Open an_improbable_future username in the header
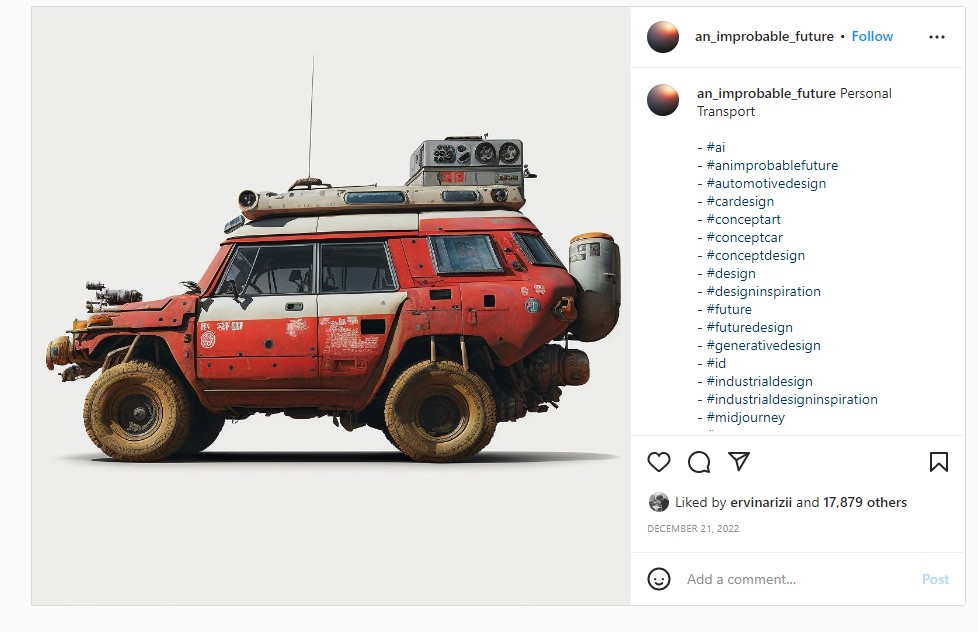This screenshot has width=978, height=632. pos(764,36)
